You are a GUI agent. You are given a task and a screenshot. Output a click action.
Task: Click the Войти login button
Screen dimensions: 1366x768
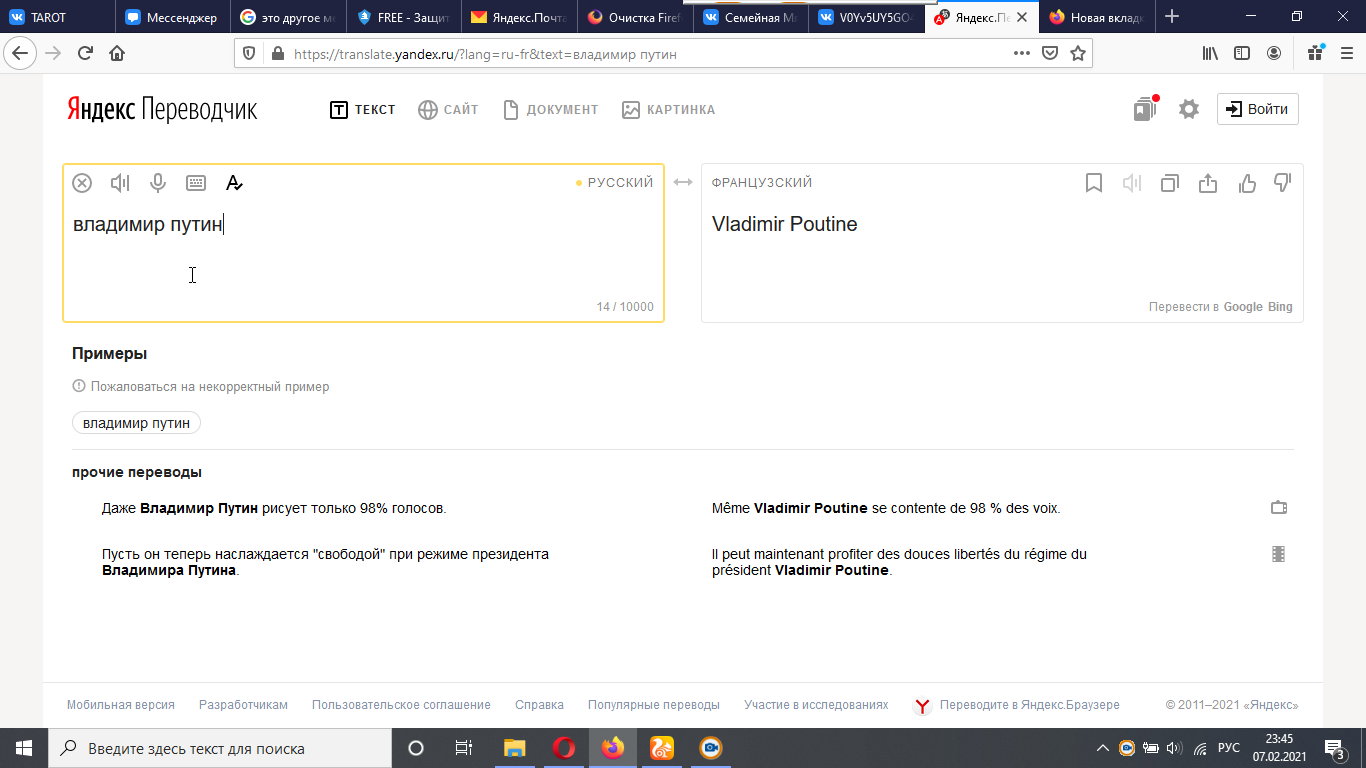click(x=1258, y=109)
